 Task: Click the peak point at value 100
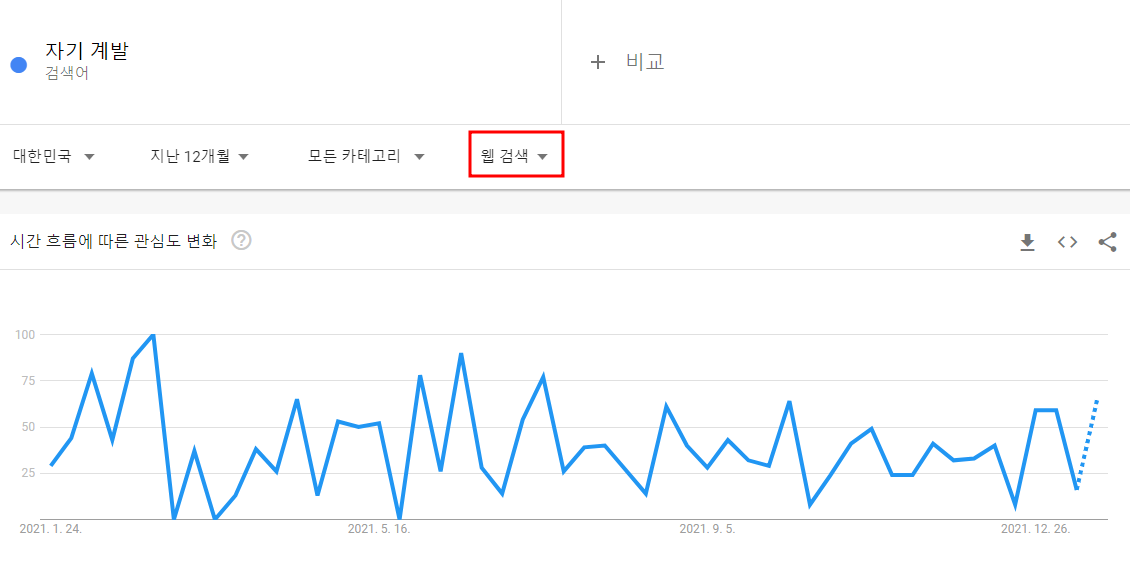coord(153,335)
